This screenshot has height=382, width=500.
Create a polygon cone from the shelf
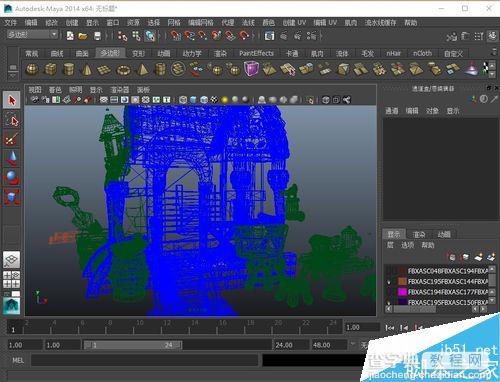click(x=87, y=70)
